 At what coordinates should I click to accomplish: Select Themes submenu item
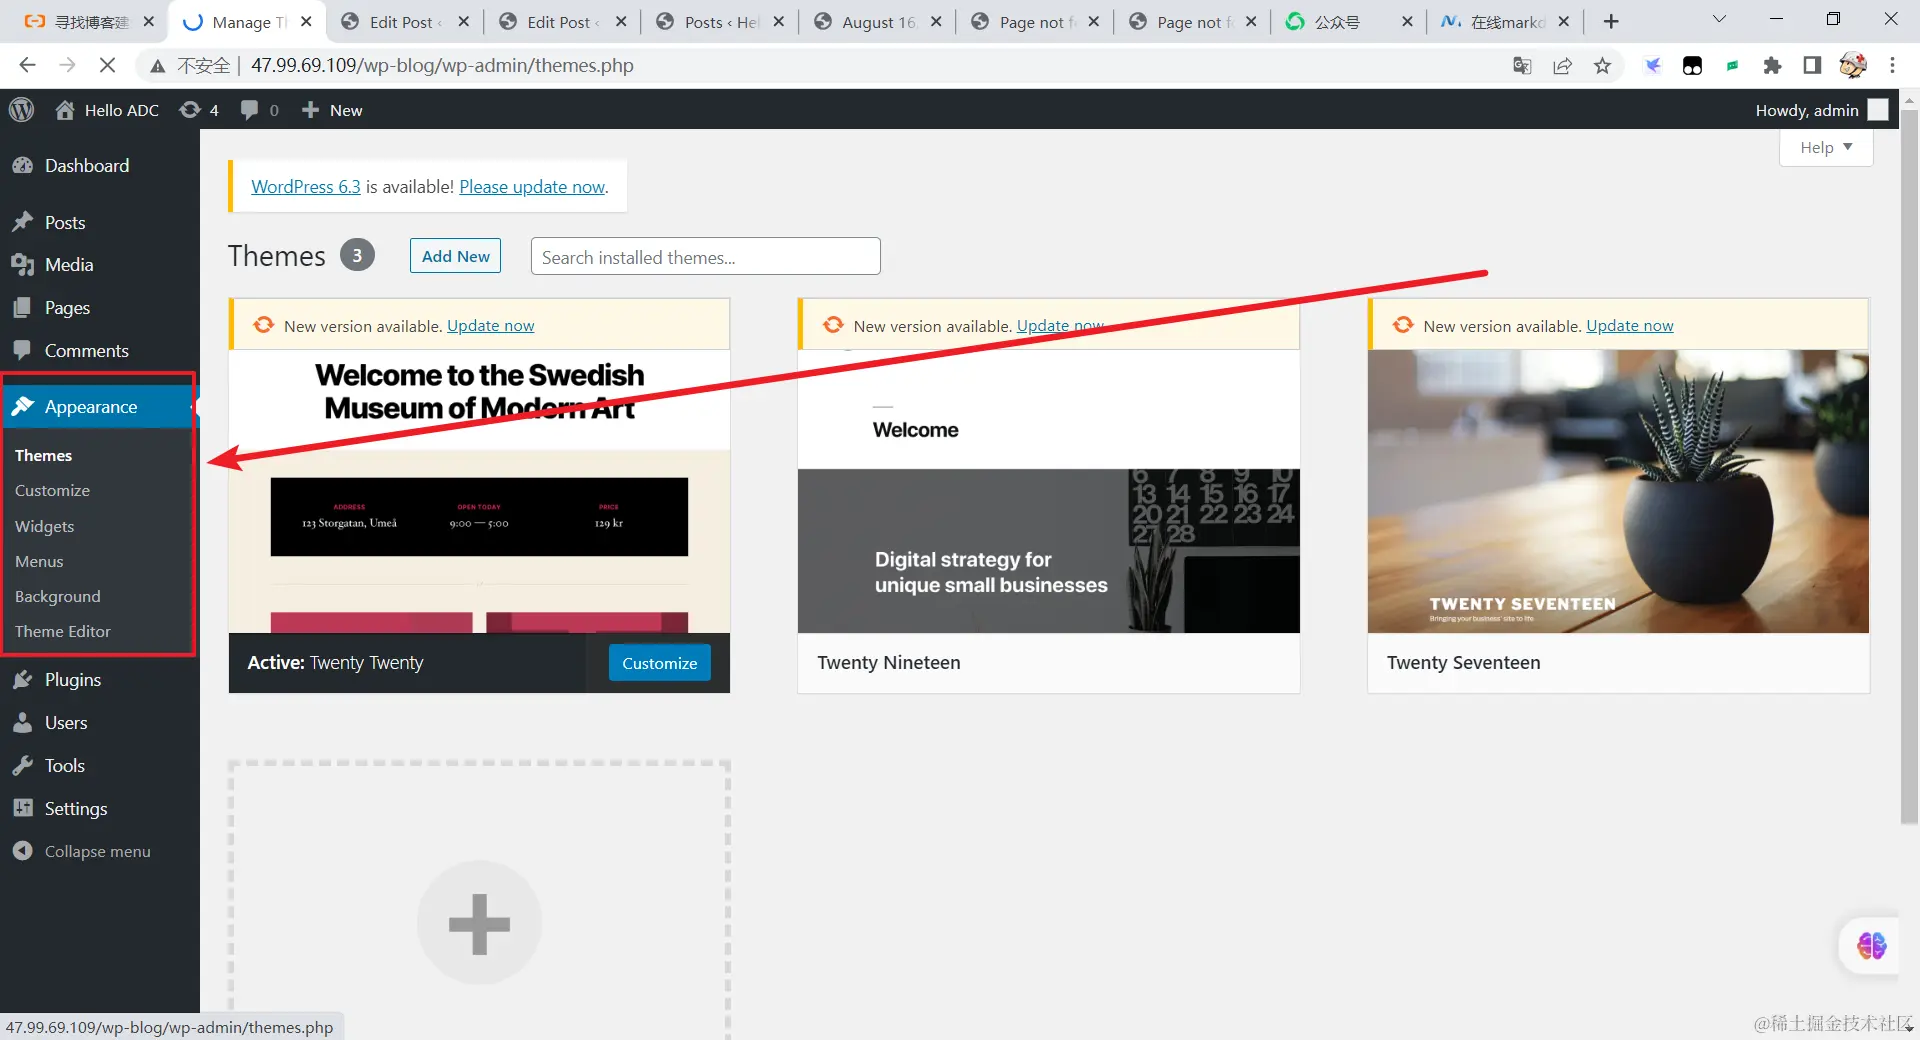43,455
